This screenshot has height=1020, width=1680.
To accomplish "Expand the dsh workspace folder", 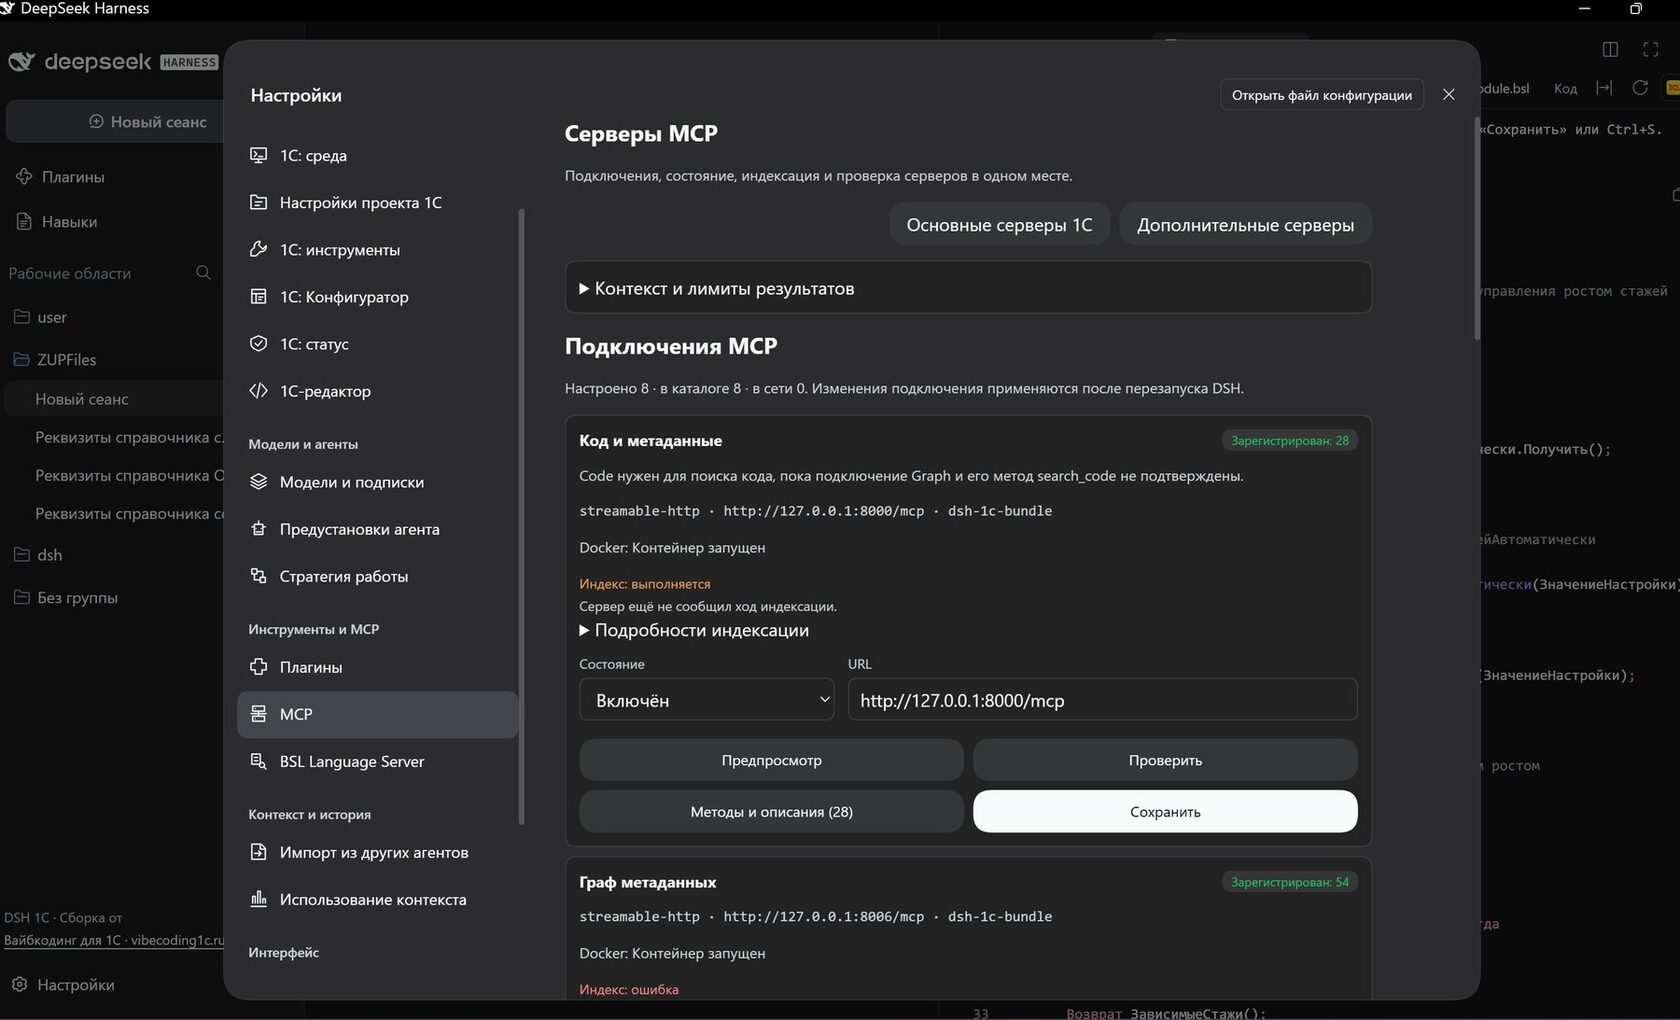I will [38, 554].
